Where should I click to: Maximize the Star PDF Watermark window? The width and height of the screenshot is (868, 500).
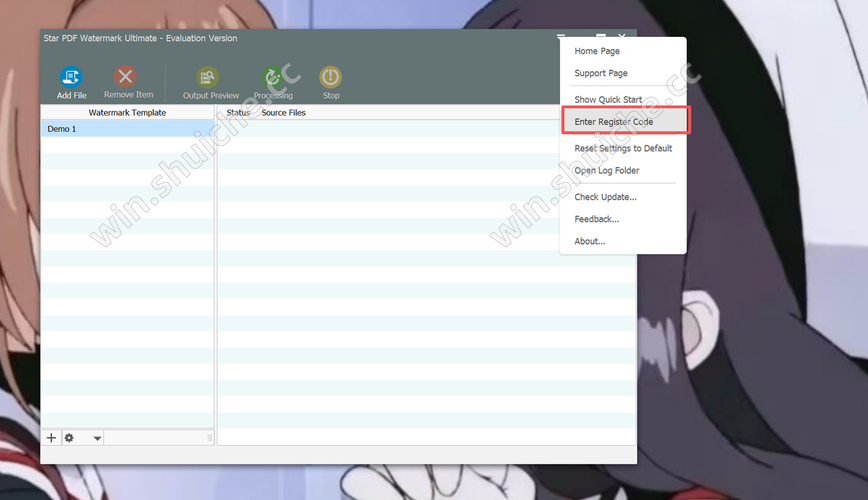tap(601, 36)
